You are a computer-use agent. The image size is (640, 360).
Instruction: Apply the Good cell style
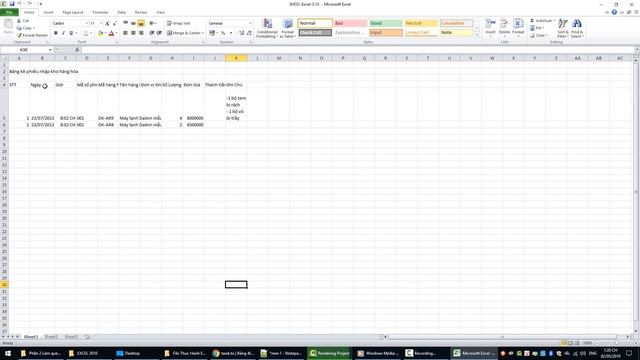[x=386, y=23]
